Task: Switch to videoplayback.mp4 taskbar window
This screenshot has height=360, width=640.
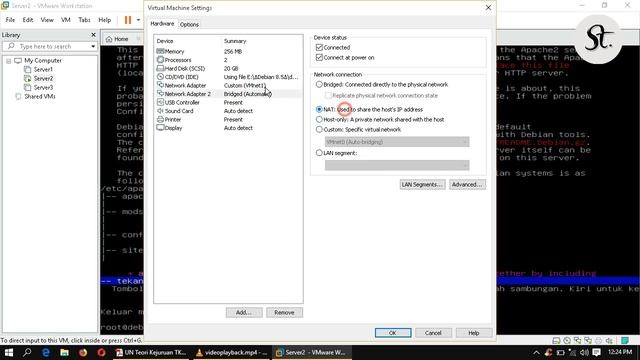Action: click(231, 352)
